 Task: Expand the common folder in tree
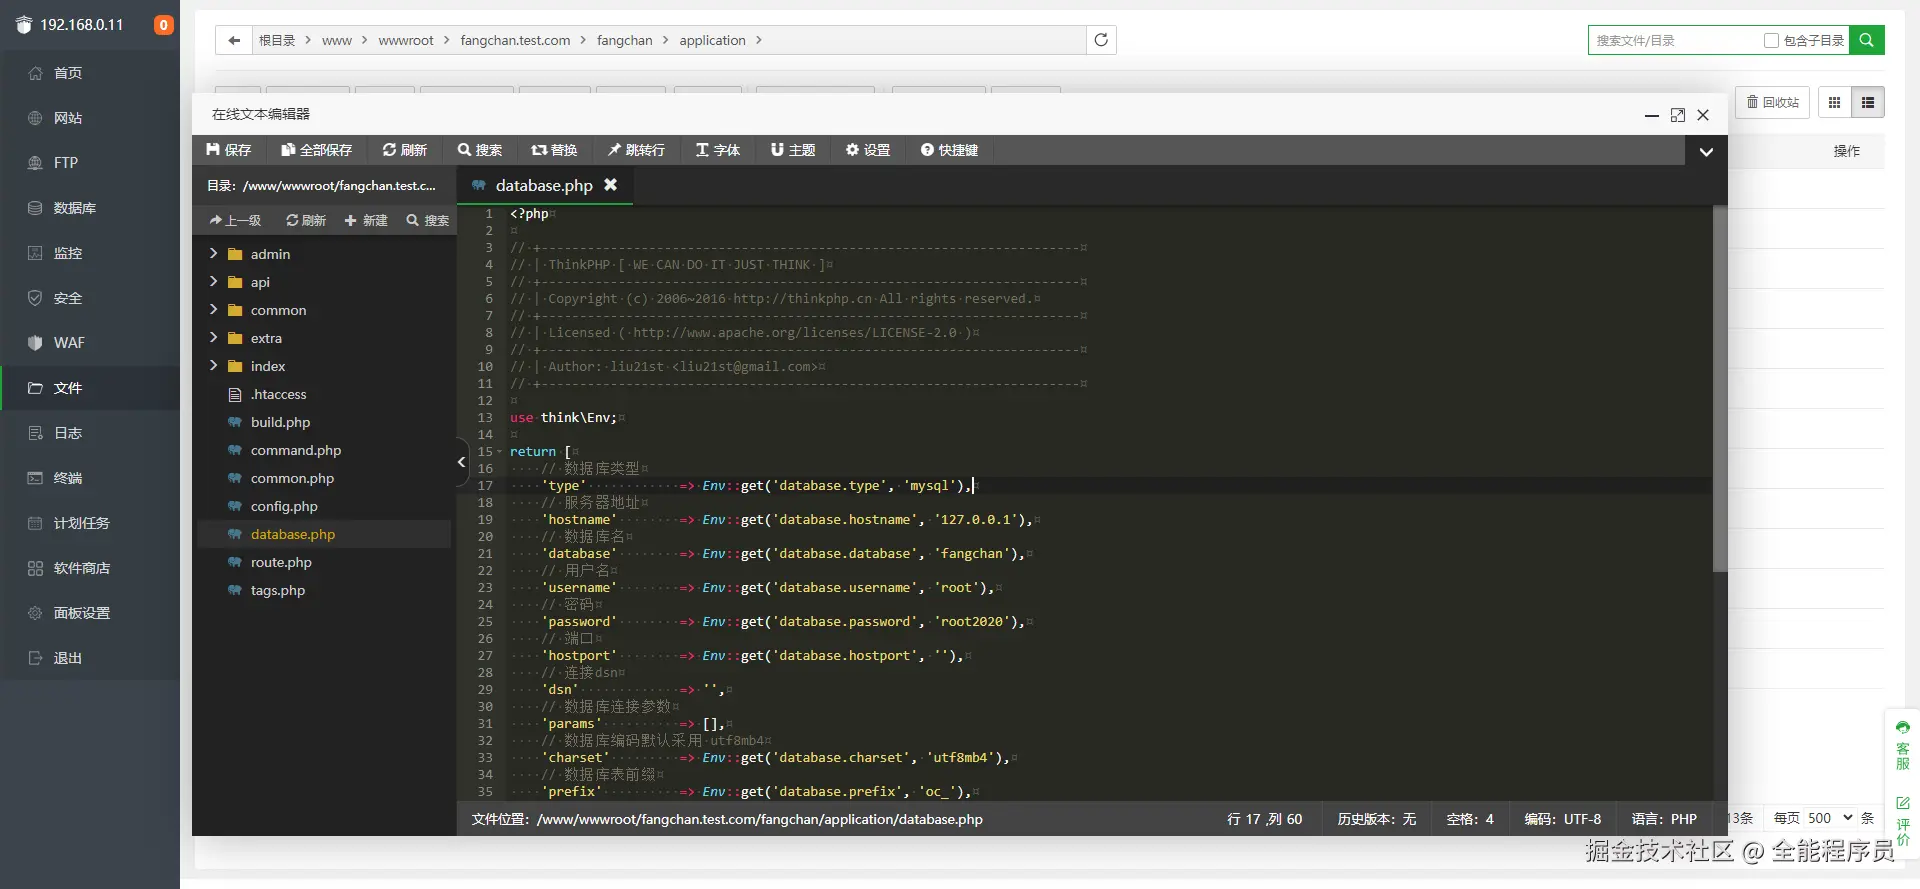click(278, 310)
